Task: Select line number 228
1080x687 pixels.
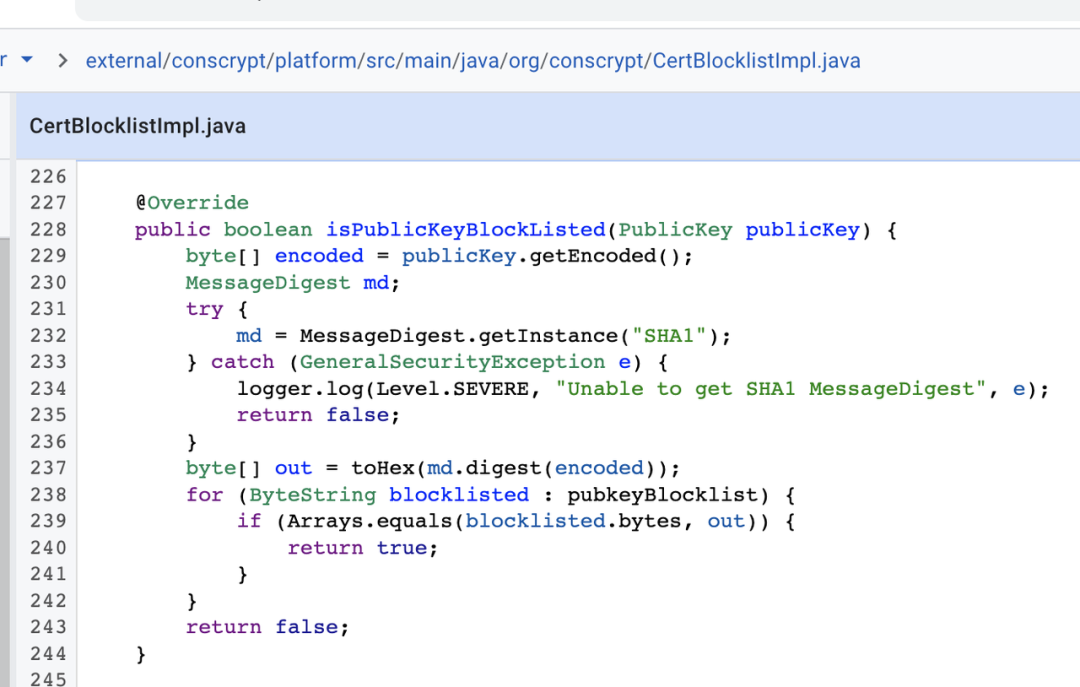Action: tap(48, 229)
